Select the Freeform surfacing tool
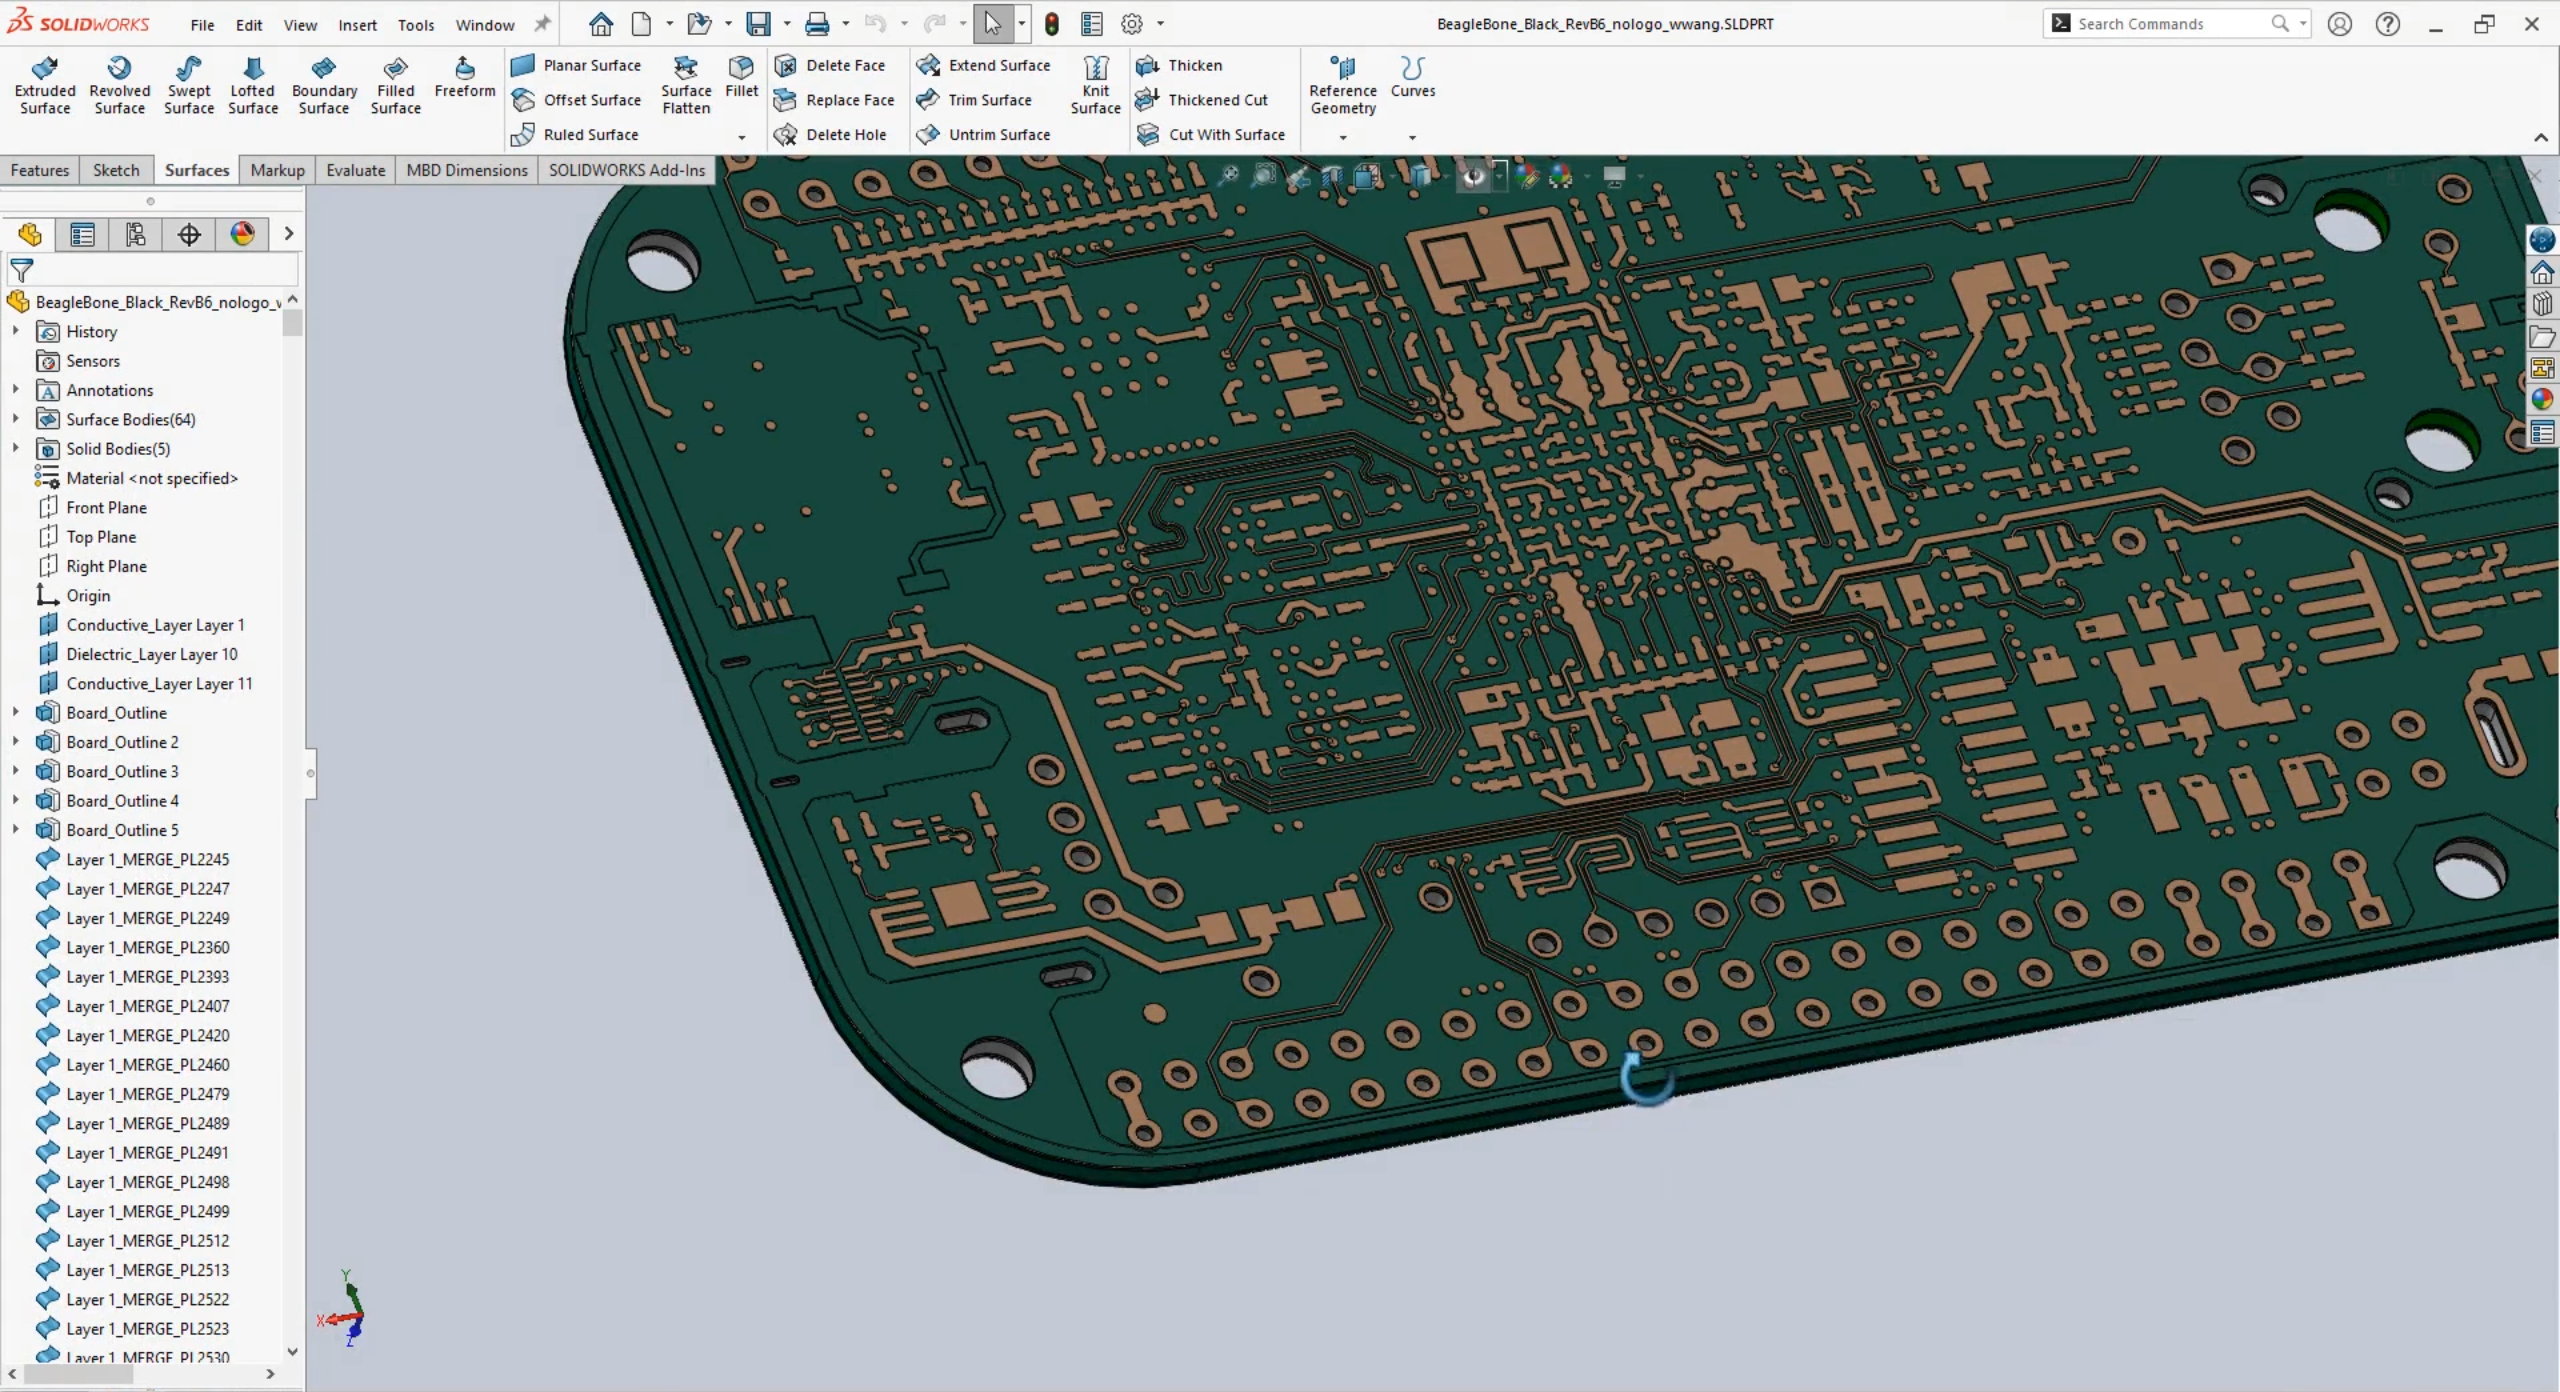 click(x=463, y=80)
